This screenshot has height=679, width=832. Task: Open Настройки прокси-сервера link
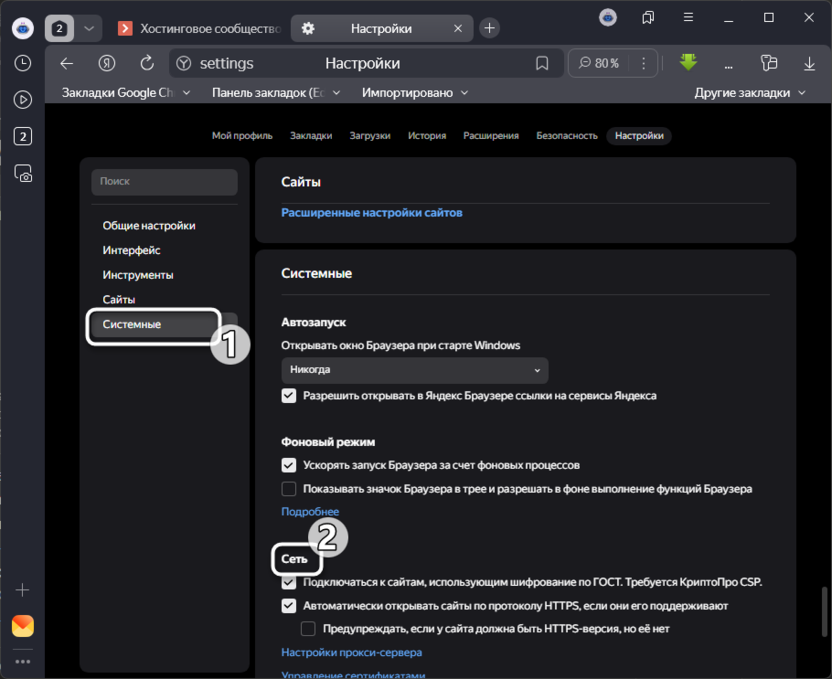coord(351,652)
